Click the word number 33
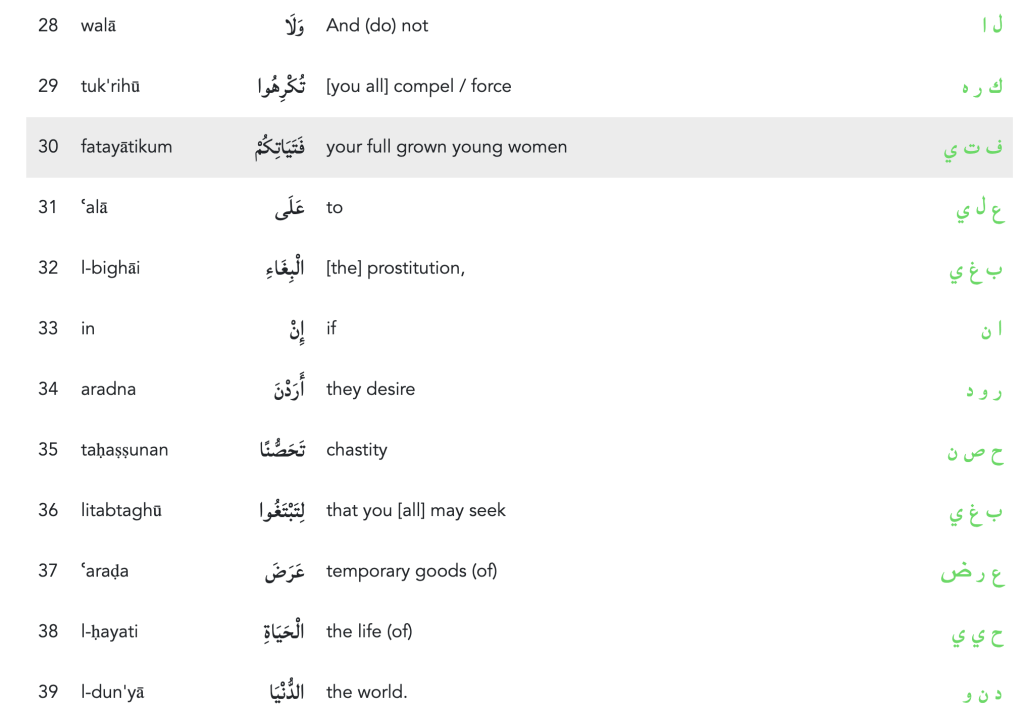This screenshot has height=711, width=1023. [x=48, y=328]
